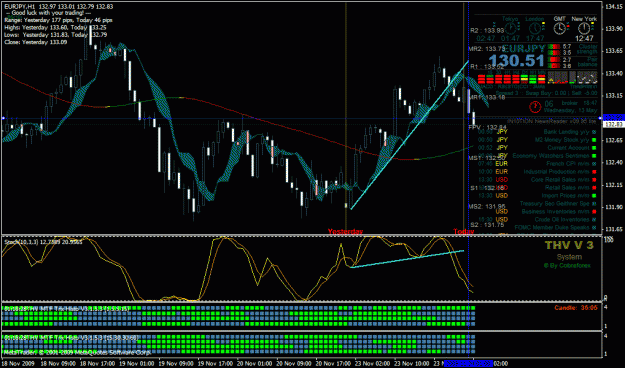625x368 pixels.
Task: Click the highlighted blue date on time axis
Action: click(x=468, y=364)
